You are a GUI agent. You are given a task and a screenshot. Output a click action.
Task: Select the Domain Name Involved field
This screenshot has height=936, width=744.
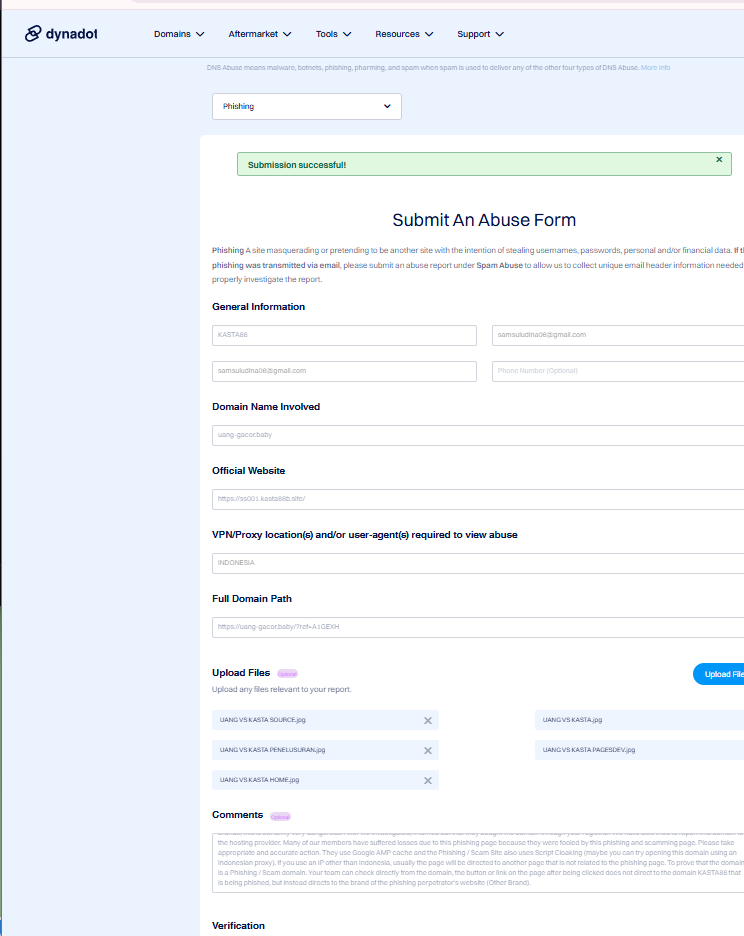tap(478, 435)
